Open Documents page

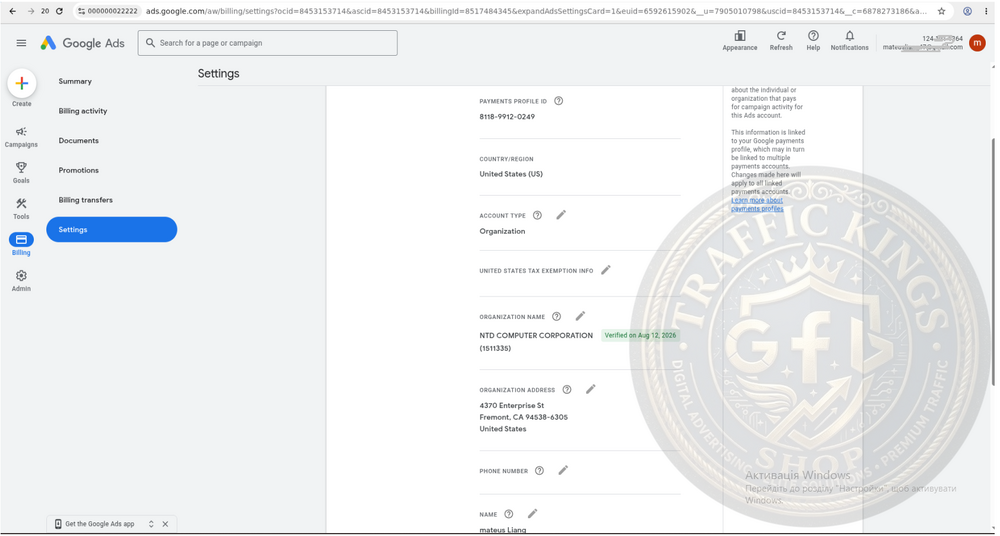pos(78,141)
